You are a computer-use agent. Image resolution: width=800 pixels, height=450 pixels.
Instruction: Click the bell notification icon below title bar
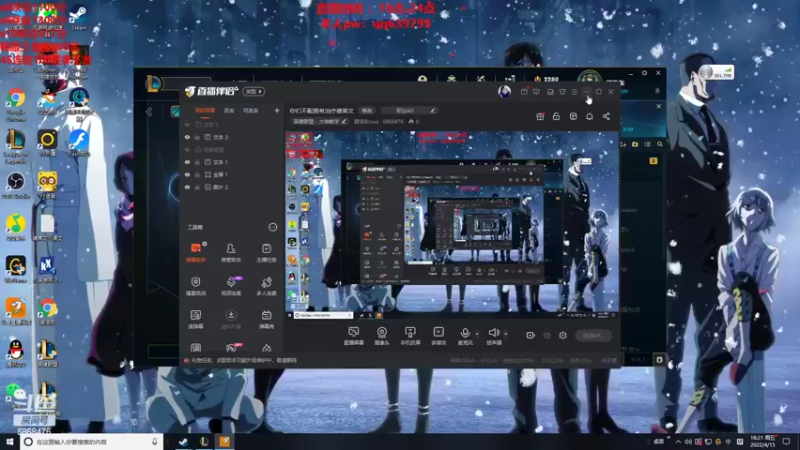(x=589, y=116)
